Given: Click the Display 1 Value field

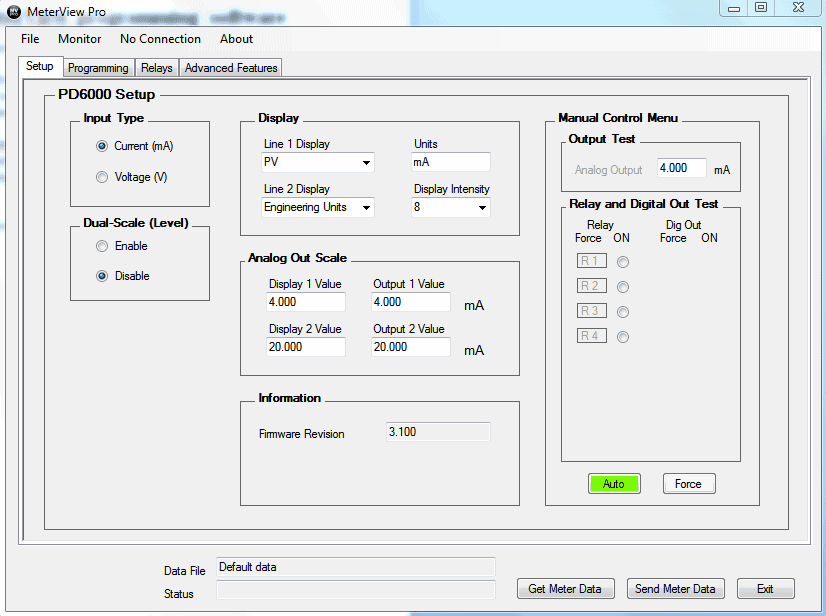Looking at the screenshot, I should (306, 302).
